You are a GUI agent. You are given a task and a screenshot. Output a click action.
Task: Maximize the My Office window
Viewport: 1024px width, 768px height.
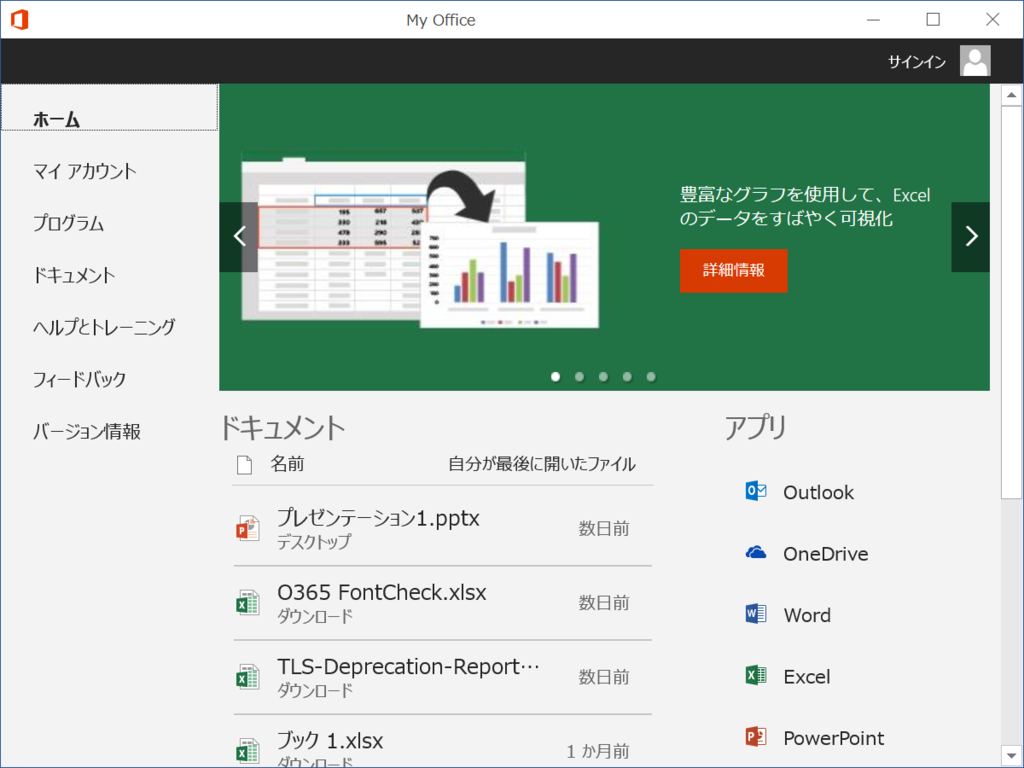[933, 20]
